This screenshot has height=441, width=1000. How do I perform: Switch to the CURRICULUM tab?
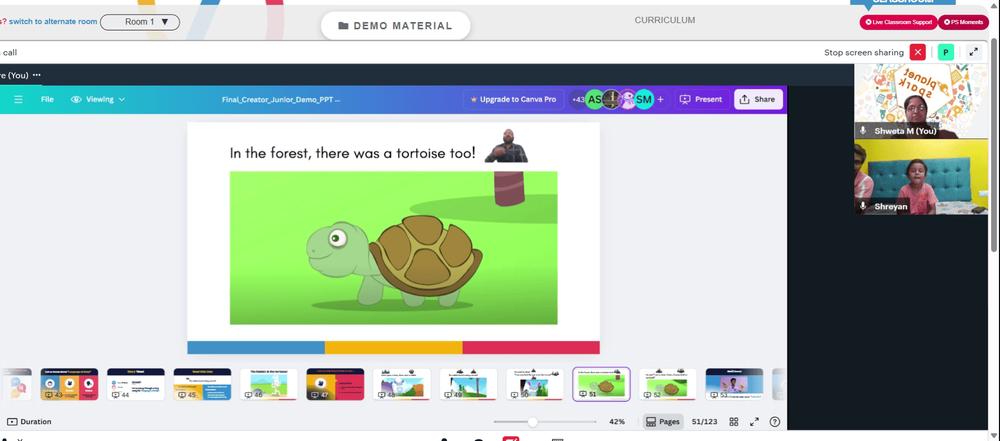[665, 20]
